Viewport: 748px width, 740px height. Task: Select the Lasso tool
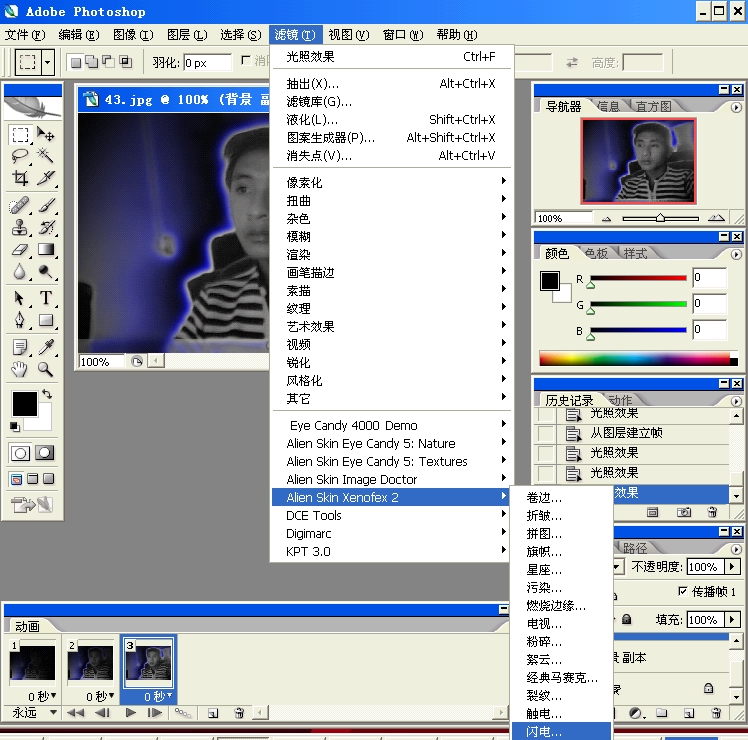tap(20, 156)
